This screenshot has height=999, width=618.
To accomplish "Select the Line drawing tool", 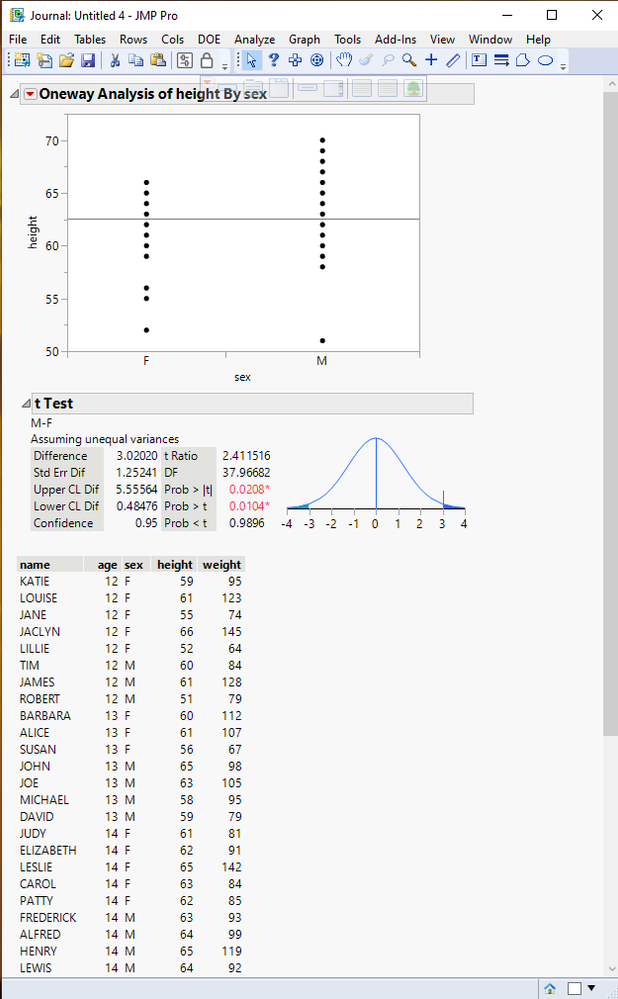I will [453, 61].
